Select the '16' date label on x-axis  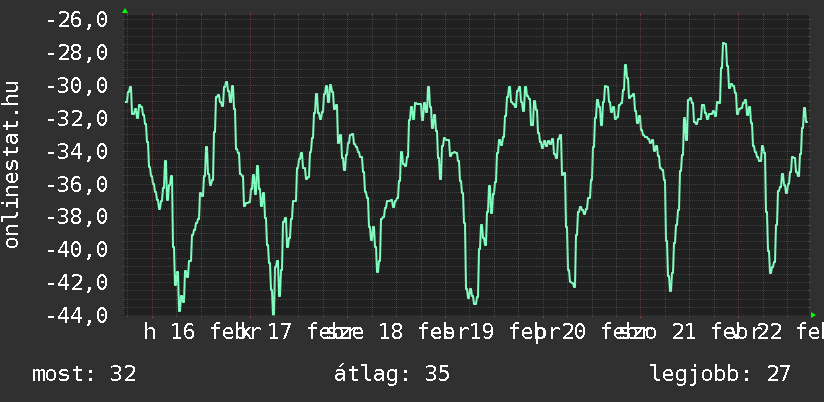[182, 332]
